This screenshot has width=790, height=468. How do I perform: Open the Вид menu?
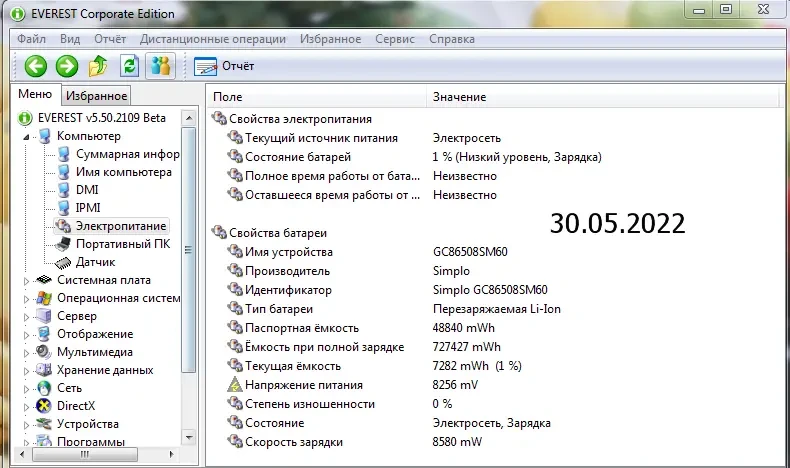click(70, 39)
